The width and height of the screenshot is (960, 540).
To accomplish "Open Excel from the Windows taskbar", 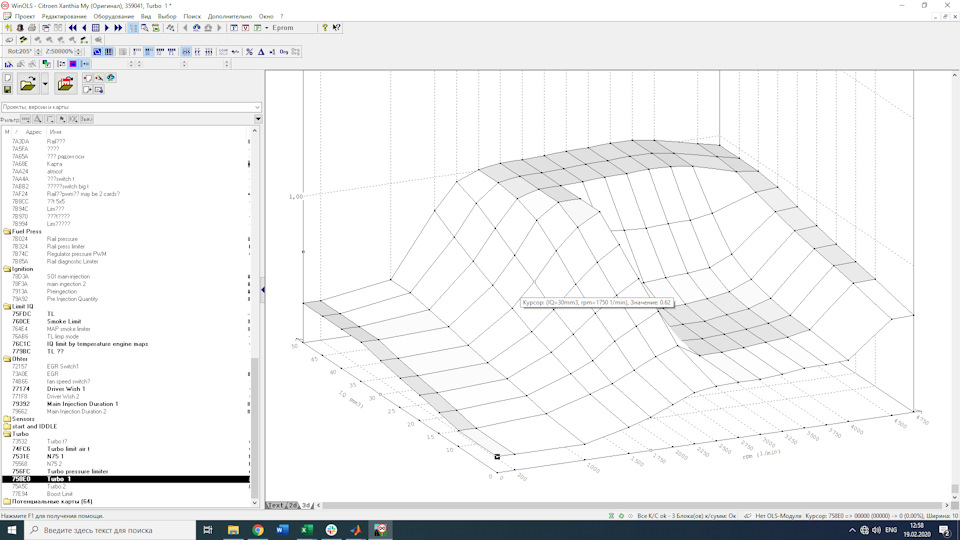I will pyautogui.click(x=307, y=530).
